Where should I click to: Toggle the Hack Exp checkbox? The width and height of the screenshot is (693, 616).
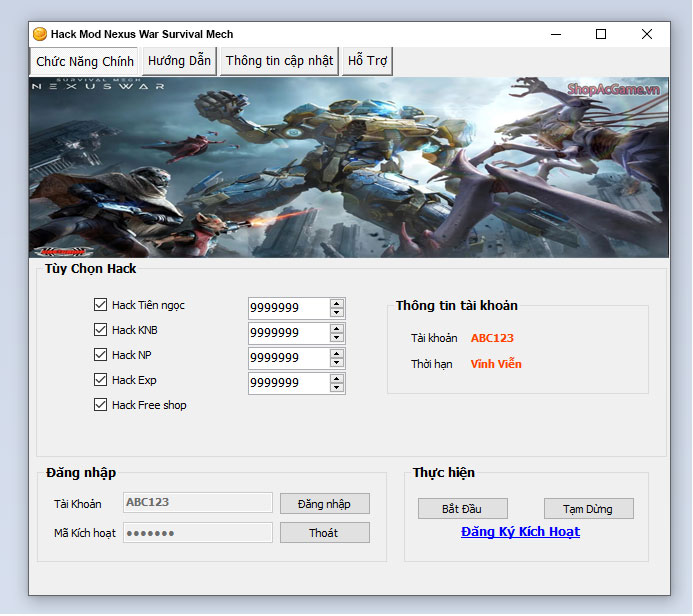point(100,380)
